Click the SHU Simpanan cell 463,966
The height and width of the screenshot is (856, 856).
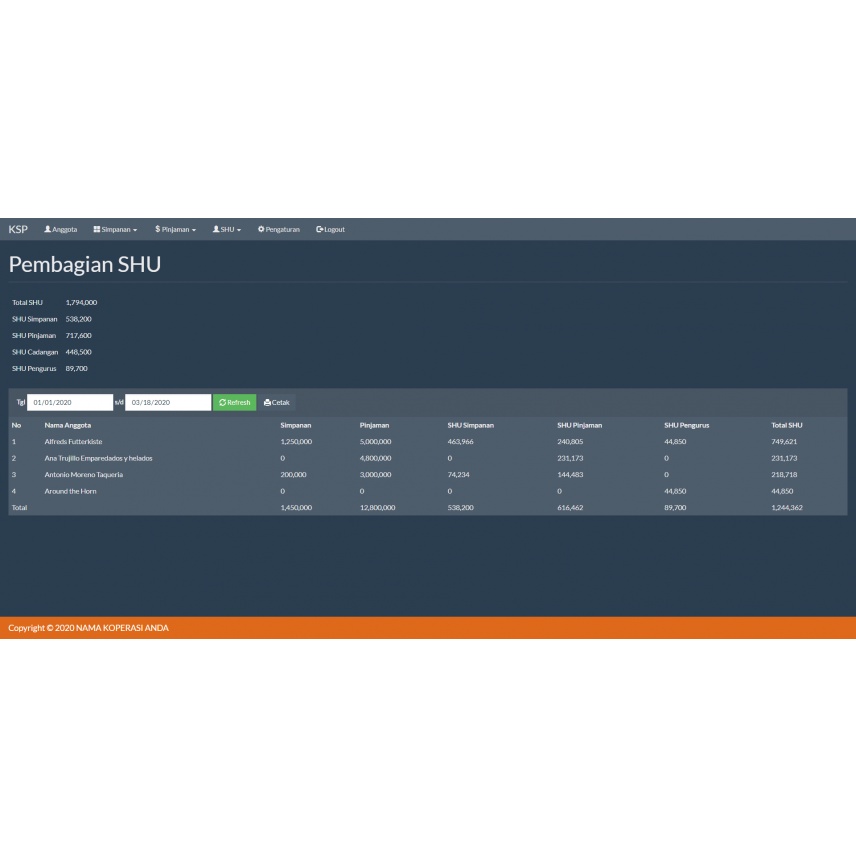[x=461, y=442]
